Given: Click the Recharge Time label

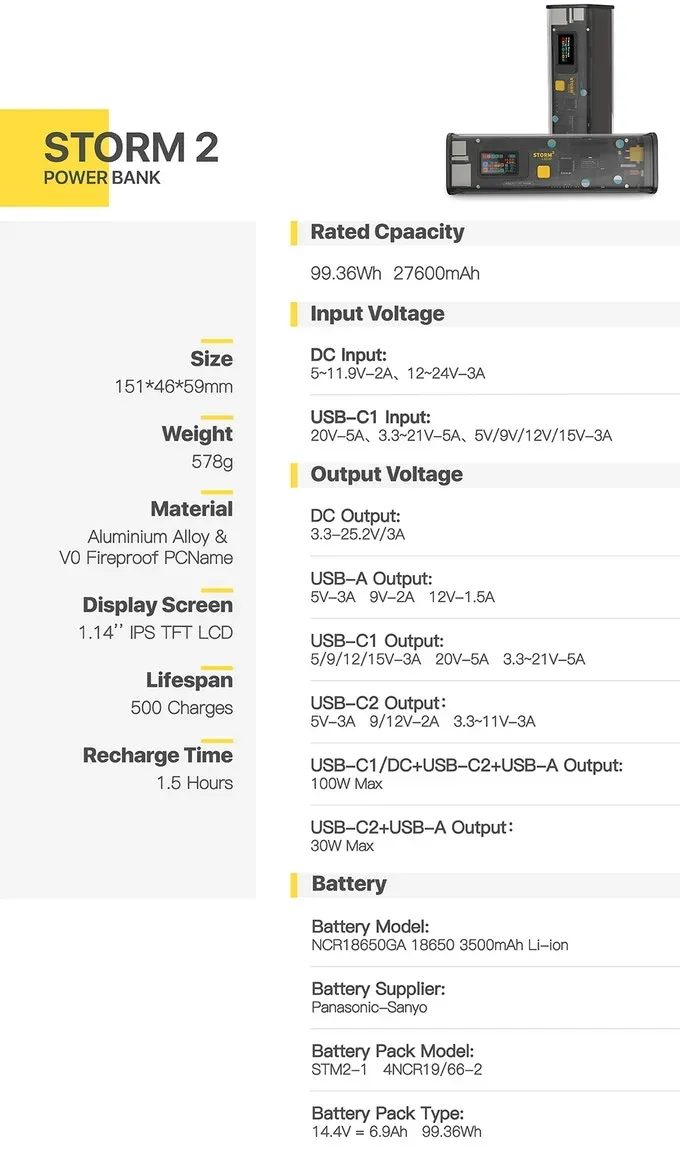Looking at the screenshot, I should (x=158, y=755).
